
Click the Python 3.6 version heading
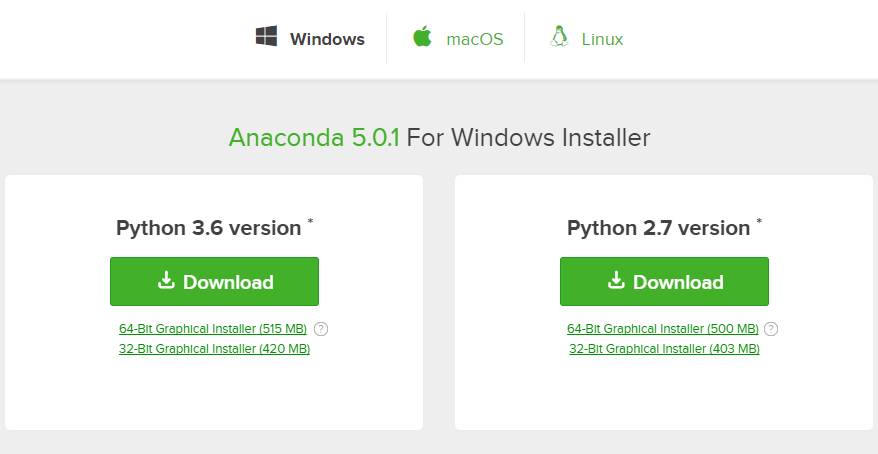(x=208, y=228)
